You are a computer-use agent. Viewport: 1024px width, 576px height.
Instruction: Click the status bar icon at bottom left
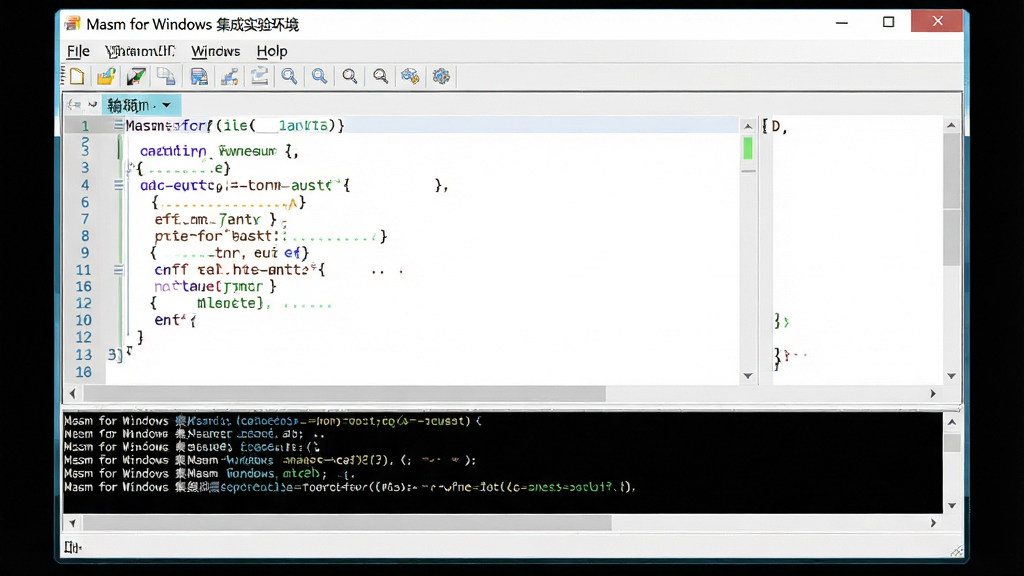pos(72,547)
